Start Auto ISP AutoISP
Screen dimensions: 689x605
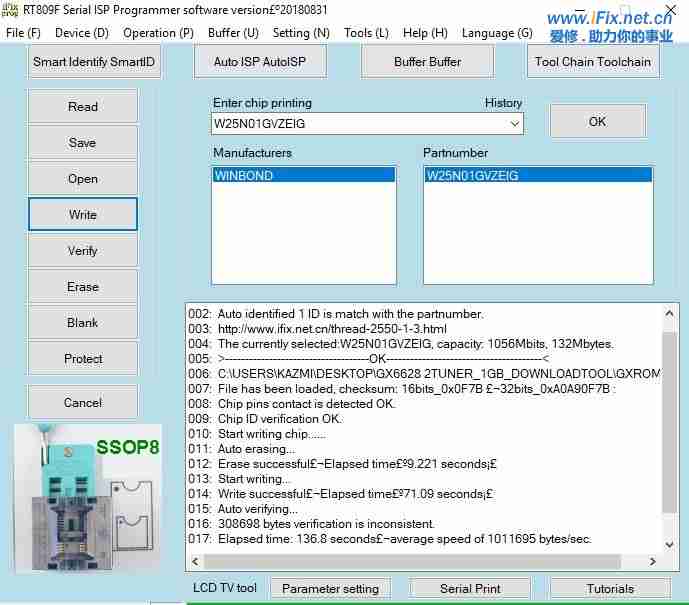coord(260,62)
